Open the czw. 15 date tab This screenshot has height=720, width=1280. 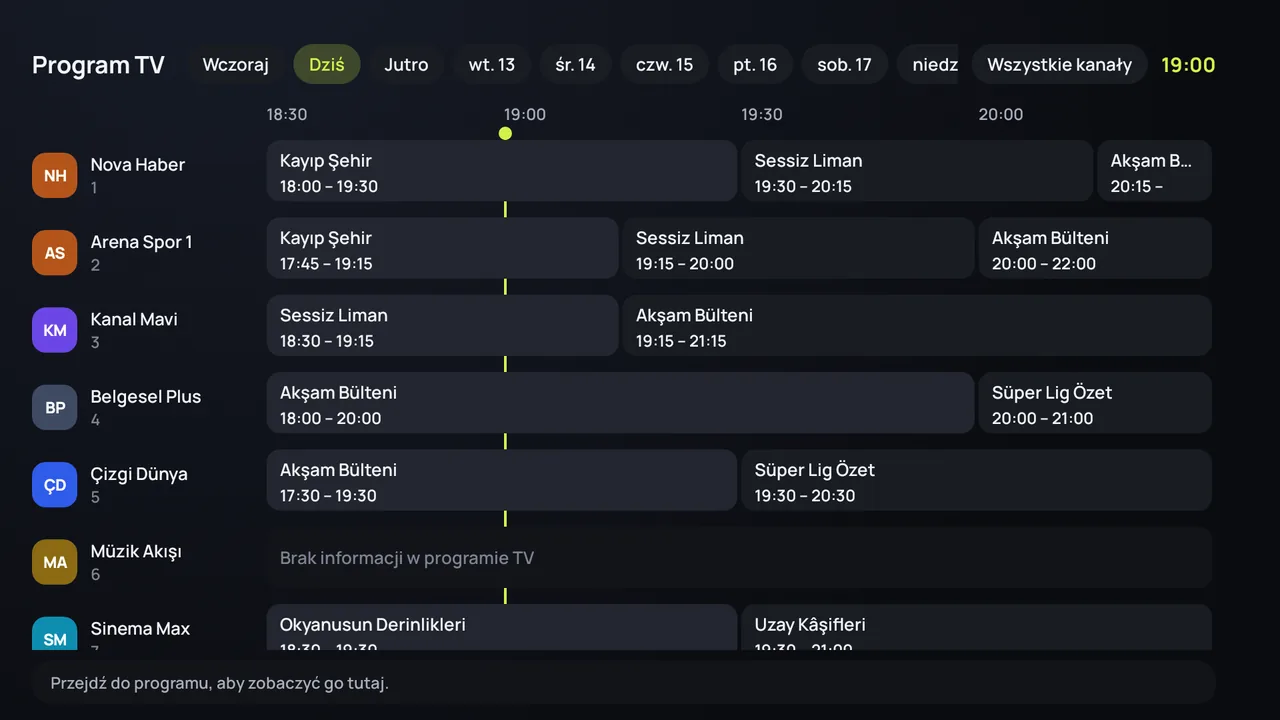click(664, 65)
